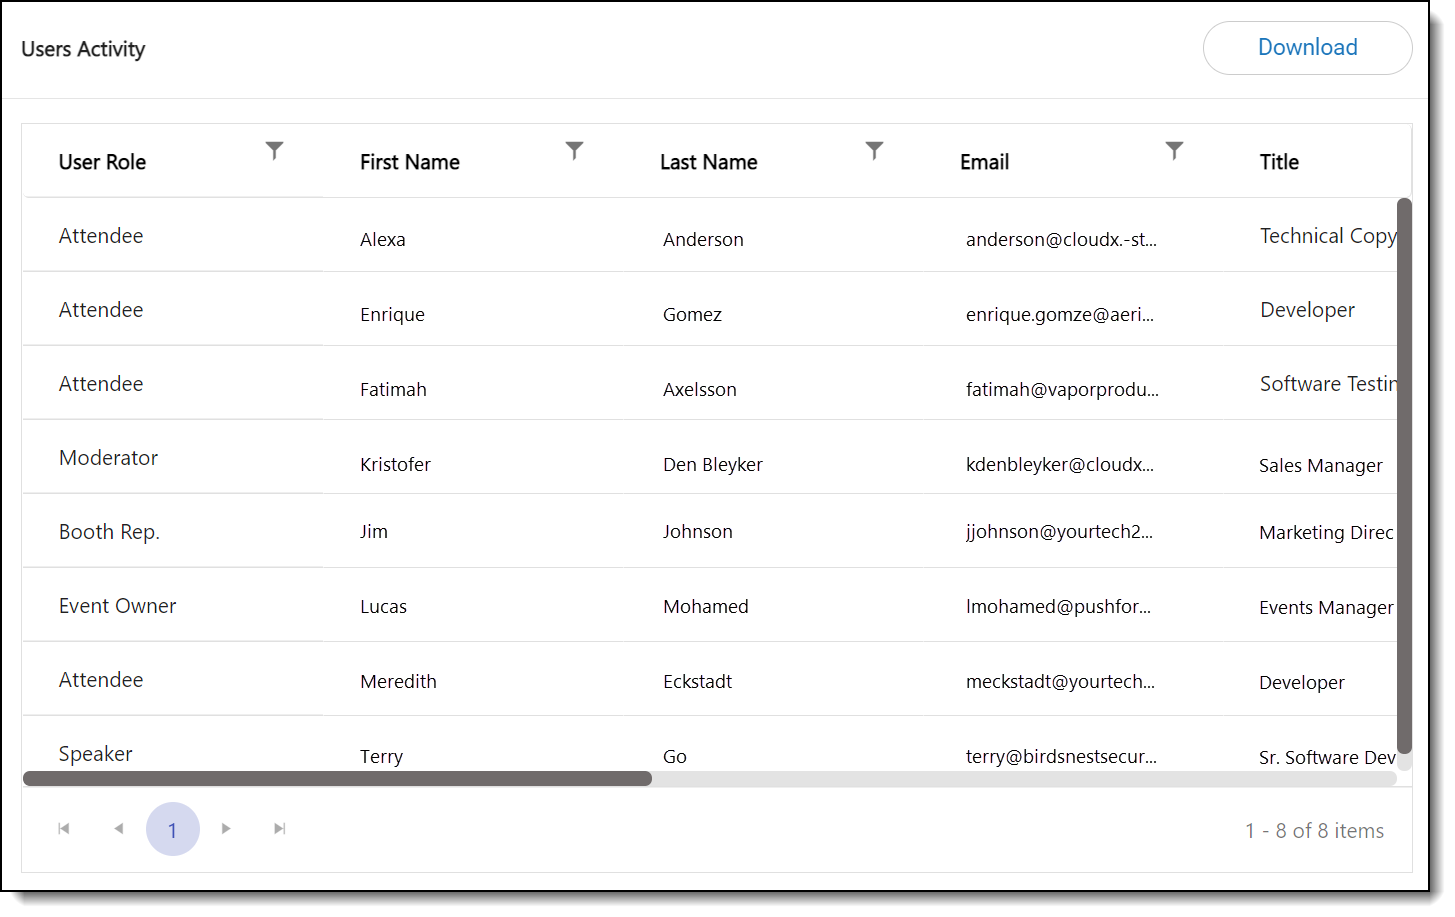Click the vertical scrollbar thumb

(1404, 475)
